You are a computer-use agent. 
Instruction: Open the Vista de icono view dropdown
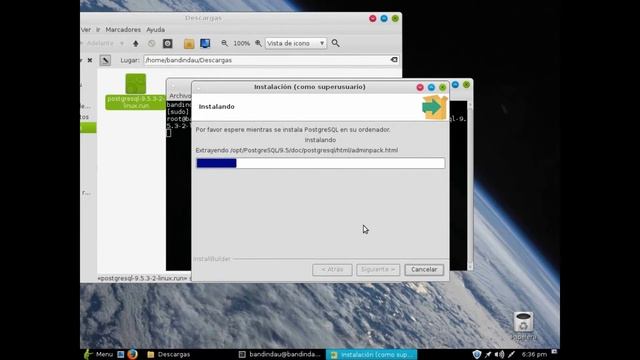coord(296,43)
